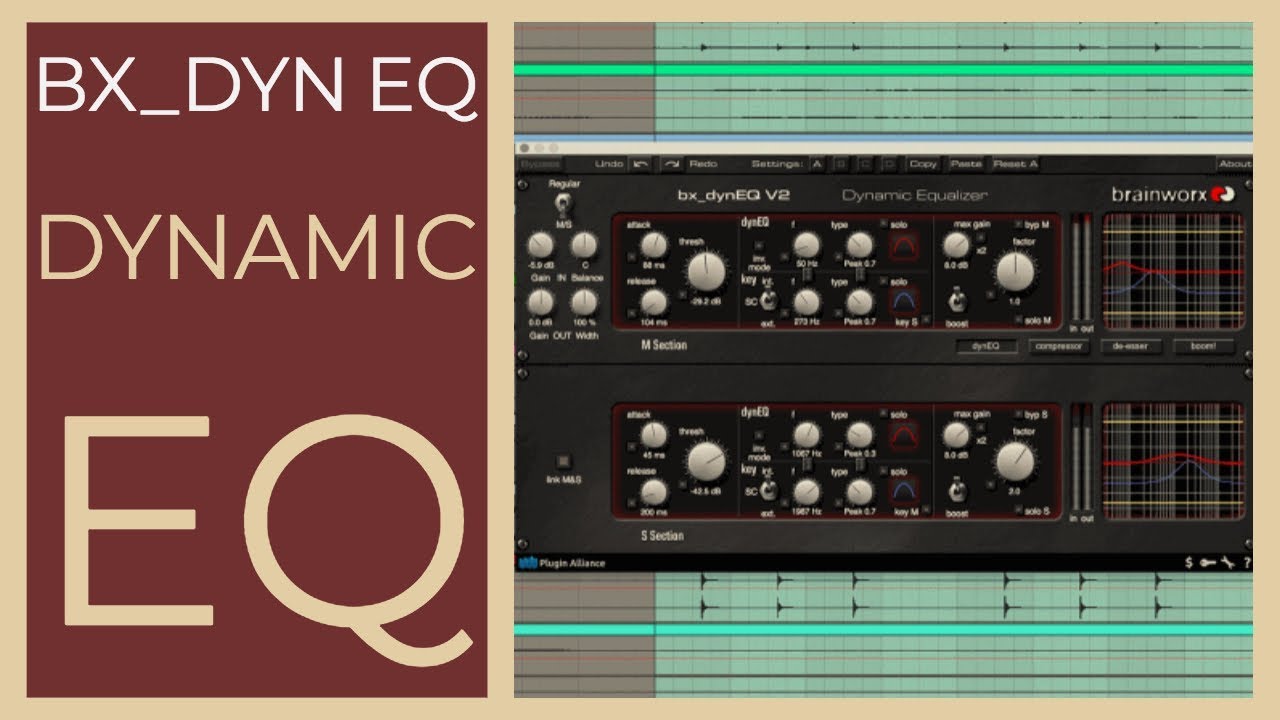This screenshot has height=720, width=1280.
Task: Check the solo S checkbox
Action: (x=1018, y=511)
